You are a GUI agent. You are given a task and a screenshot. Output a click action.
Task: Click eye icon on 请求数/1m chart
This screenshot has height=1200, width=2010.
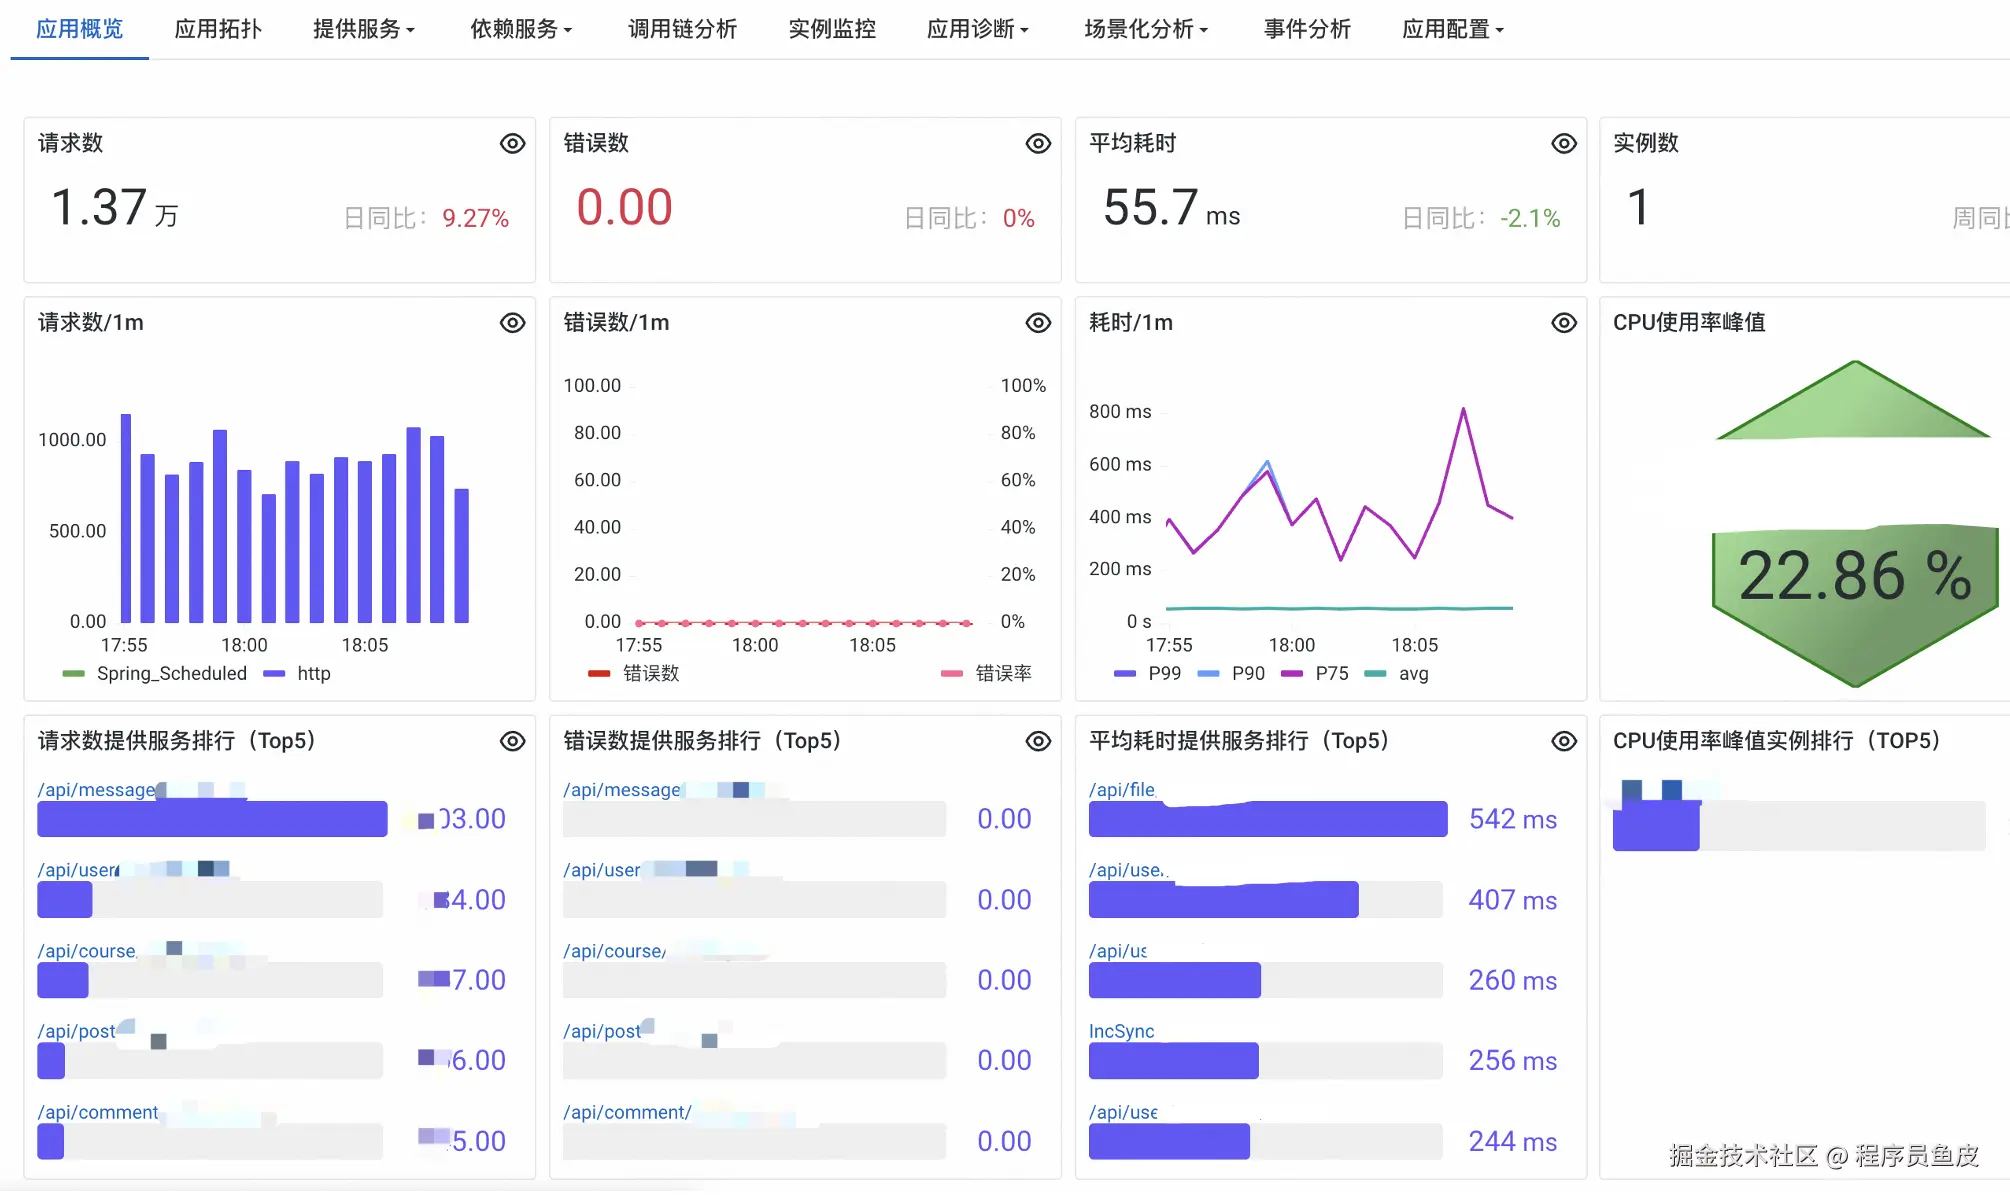[x=512, y=322]
